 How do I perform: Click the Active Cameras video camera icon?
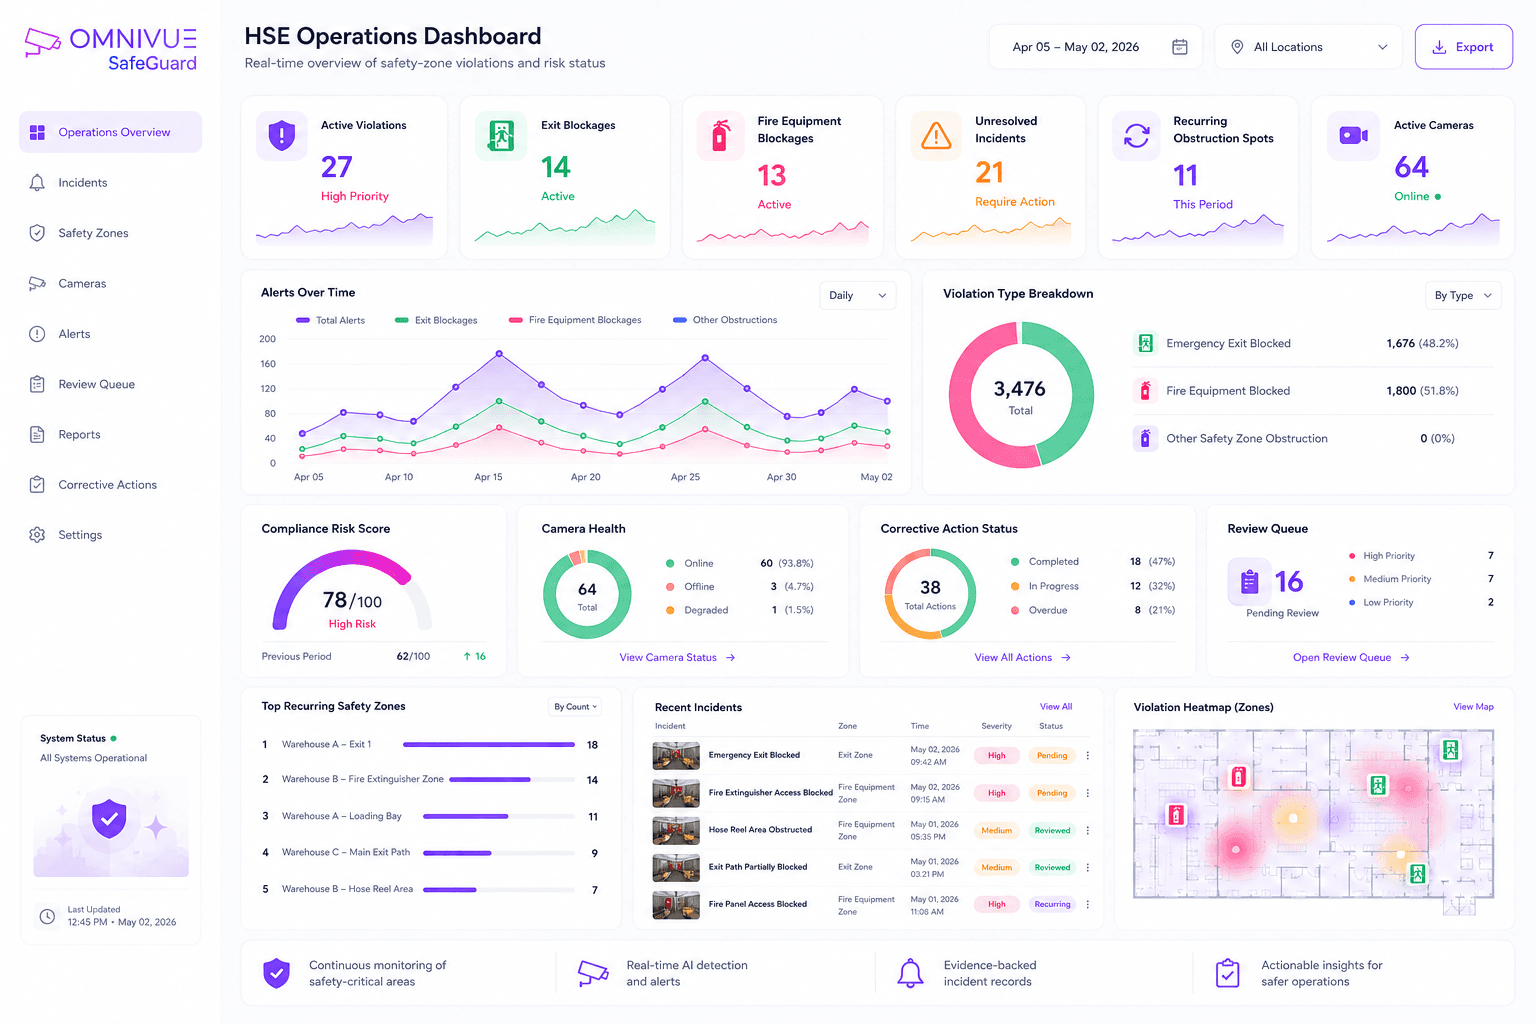[1353, 135]
